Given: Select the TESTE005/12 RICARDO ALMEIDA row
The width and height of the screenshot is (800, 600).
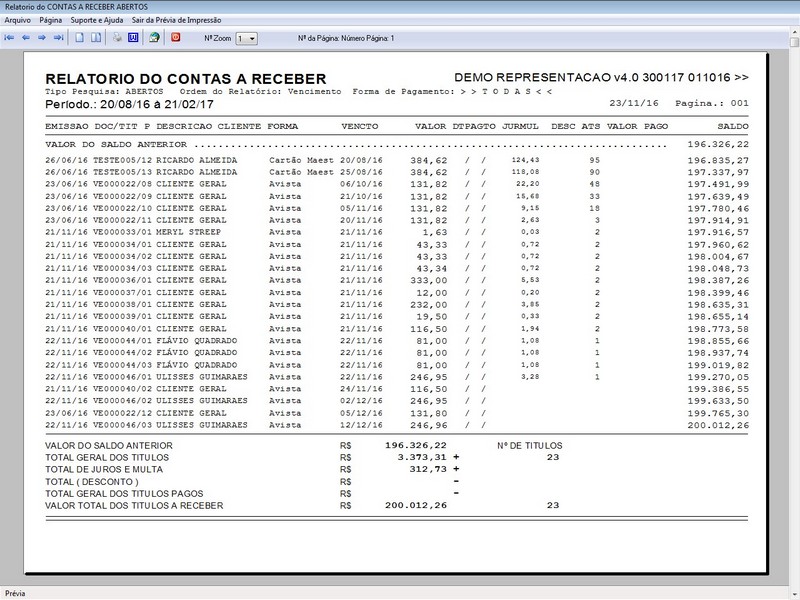Looking at the screenshot, I should (397, 160).
